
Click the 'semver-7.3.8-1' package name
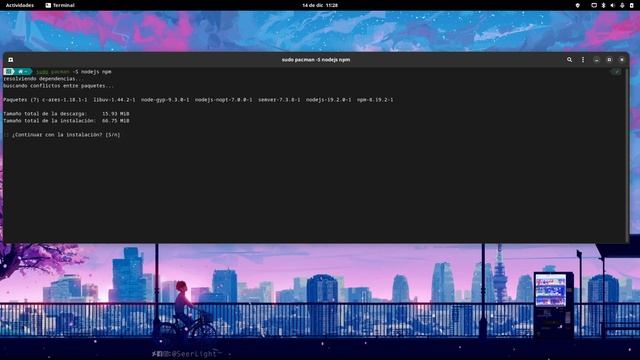click(279, 100)
